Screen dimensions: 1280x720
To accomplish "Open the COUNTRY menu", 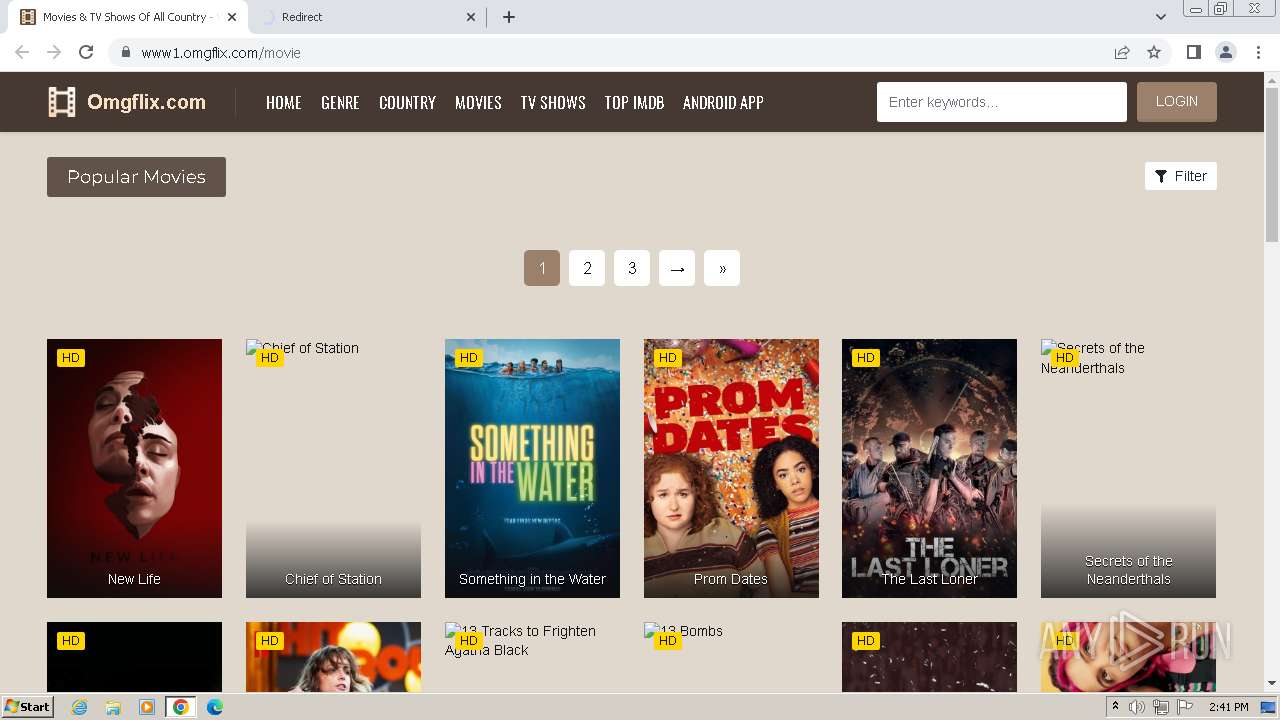I will [x=407, y=102].
